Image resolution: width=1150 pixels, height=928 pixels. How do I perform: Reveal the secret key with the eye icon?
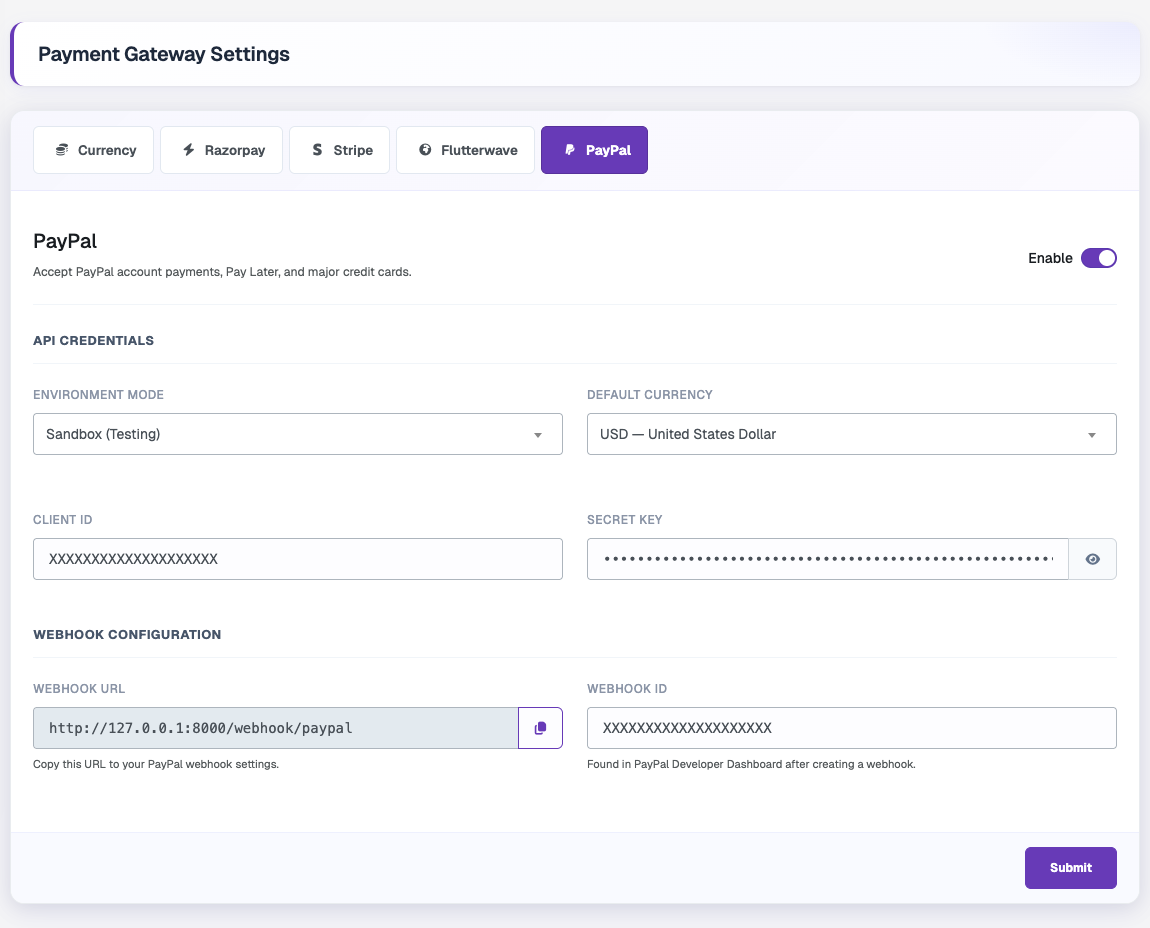1092,559
